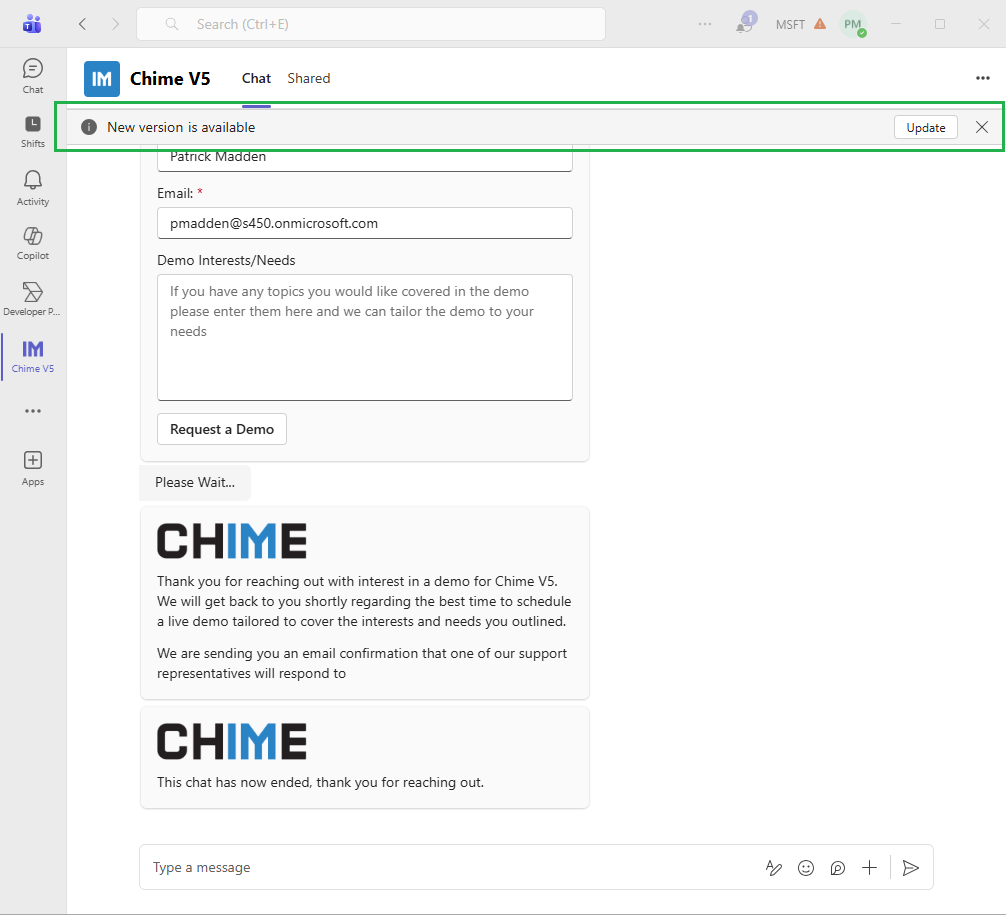Open Chat in the left sidebar
This screenshot has width=1006, height=915.
coord(33,76)
